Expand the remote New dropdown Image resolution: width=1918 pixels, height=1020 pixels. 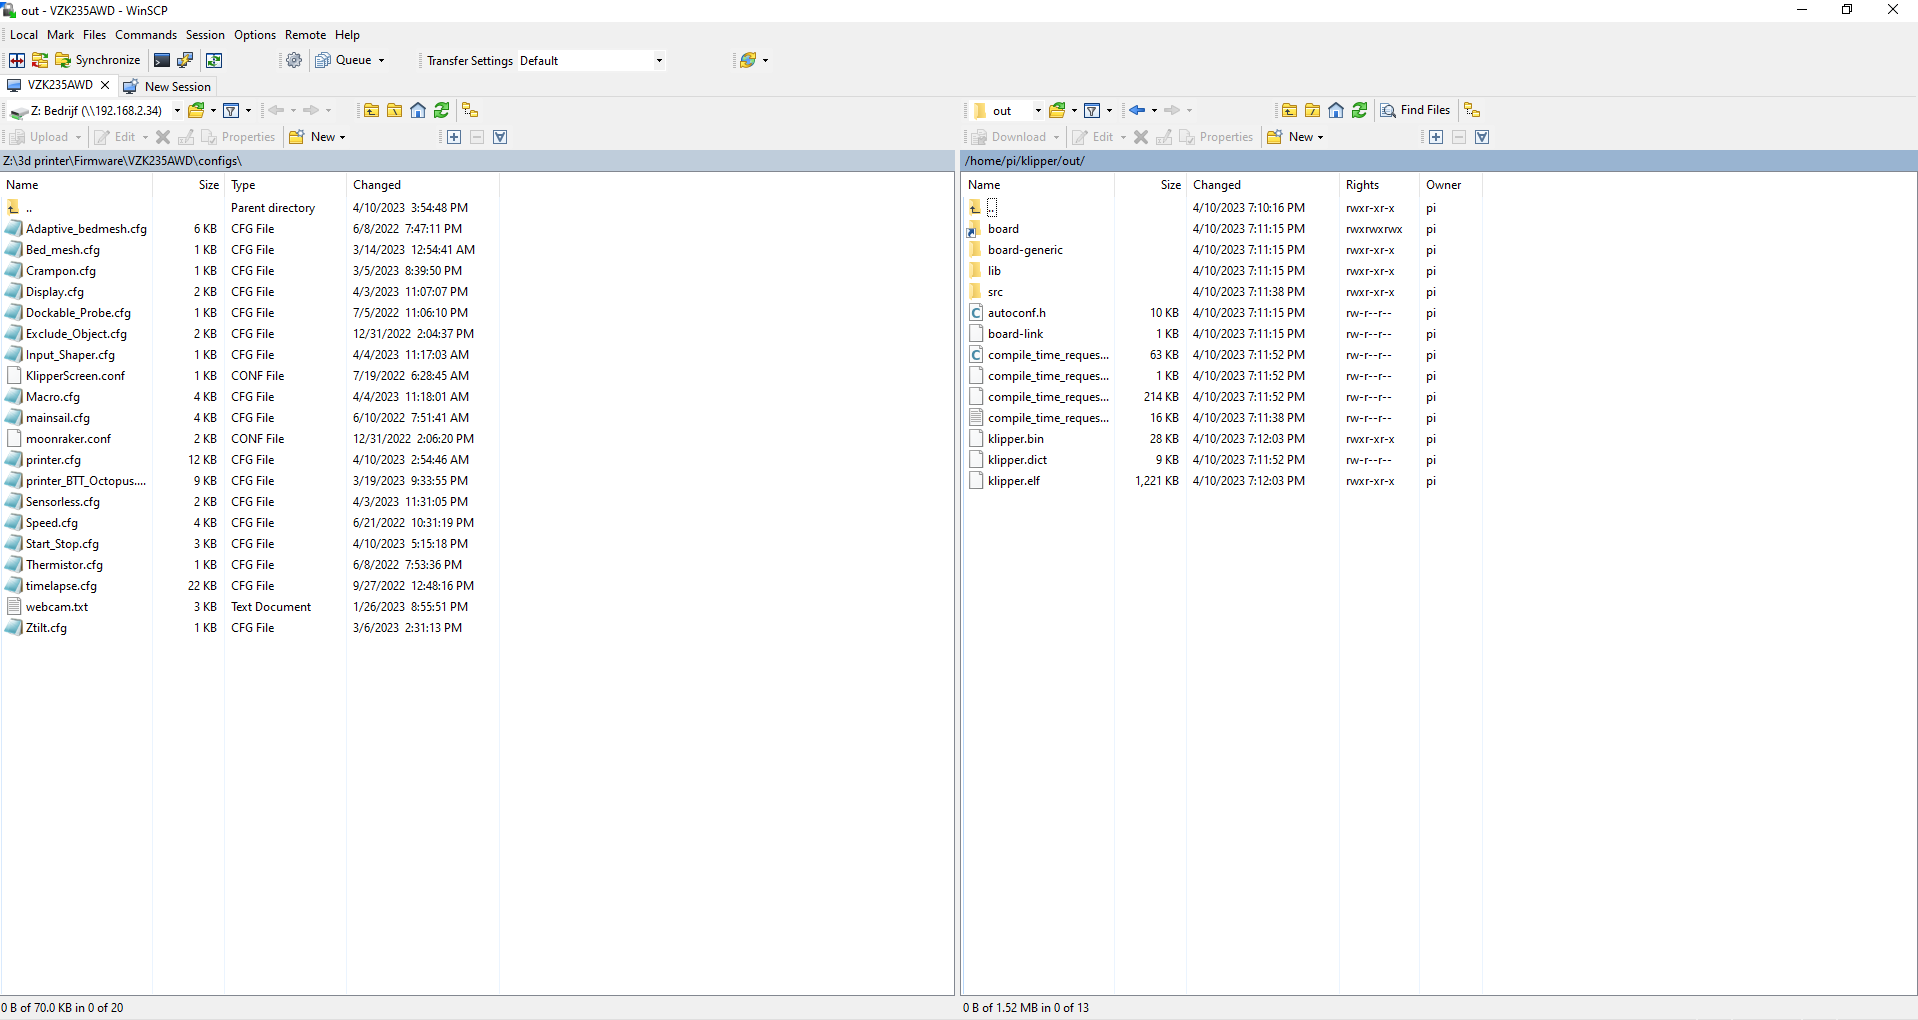[x=1321, y=137]
